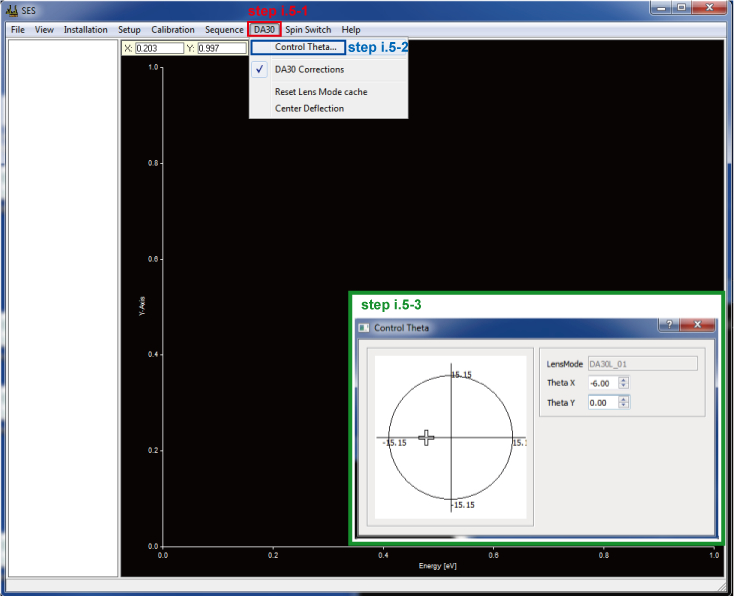Open the Spin Switch menu
Viewport: 734px width, 597px height.
pos(309,30)
